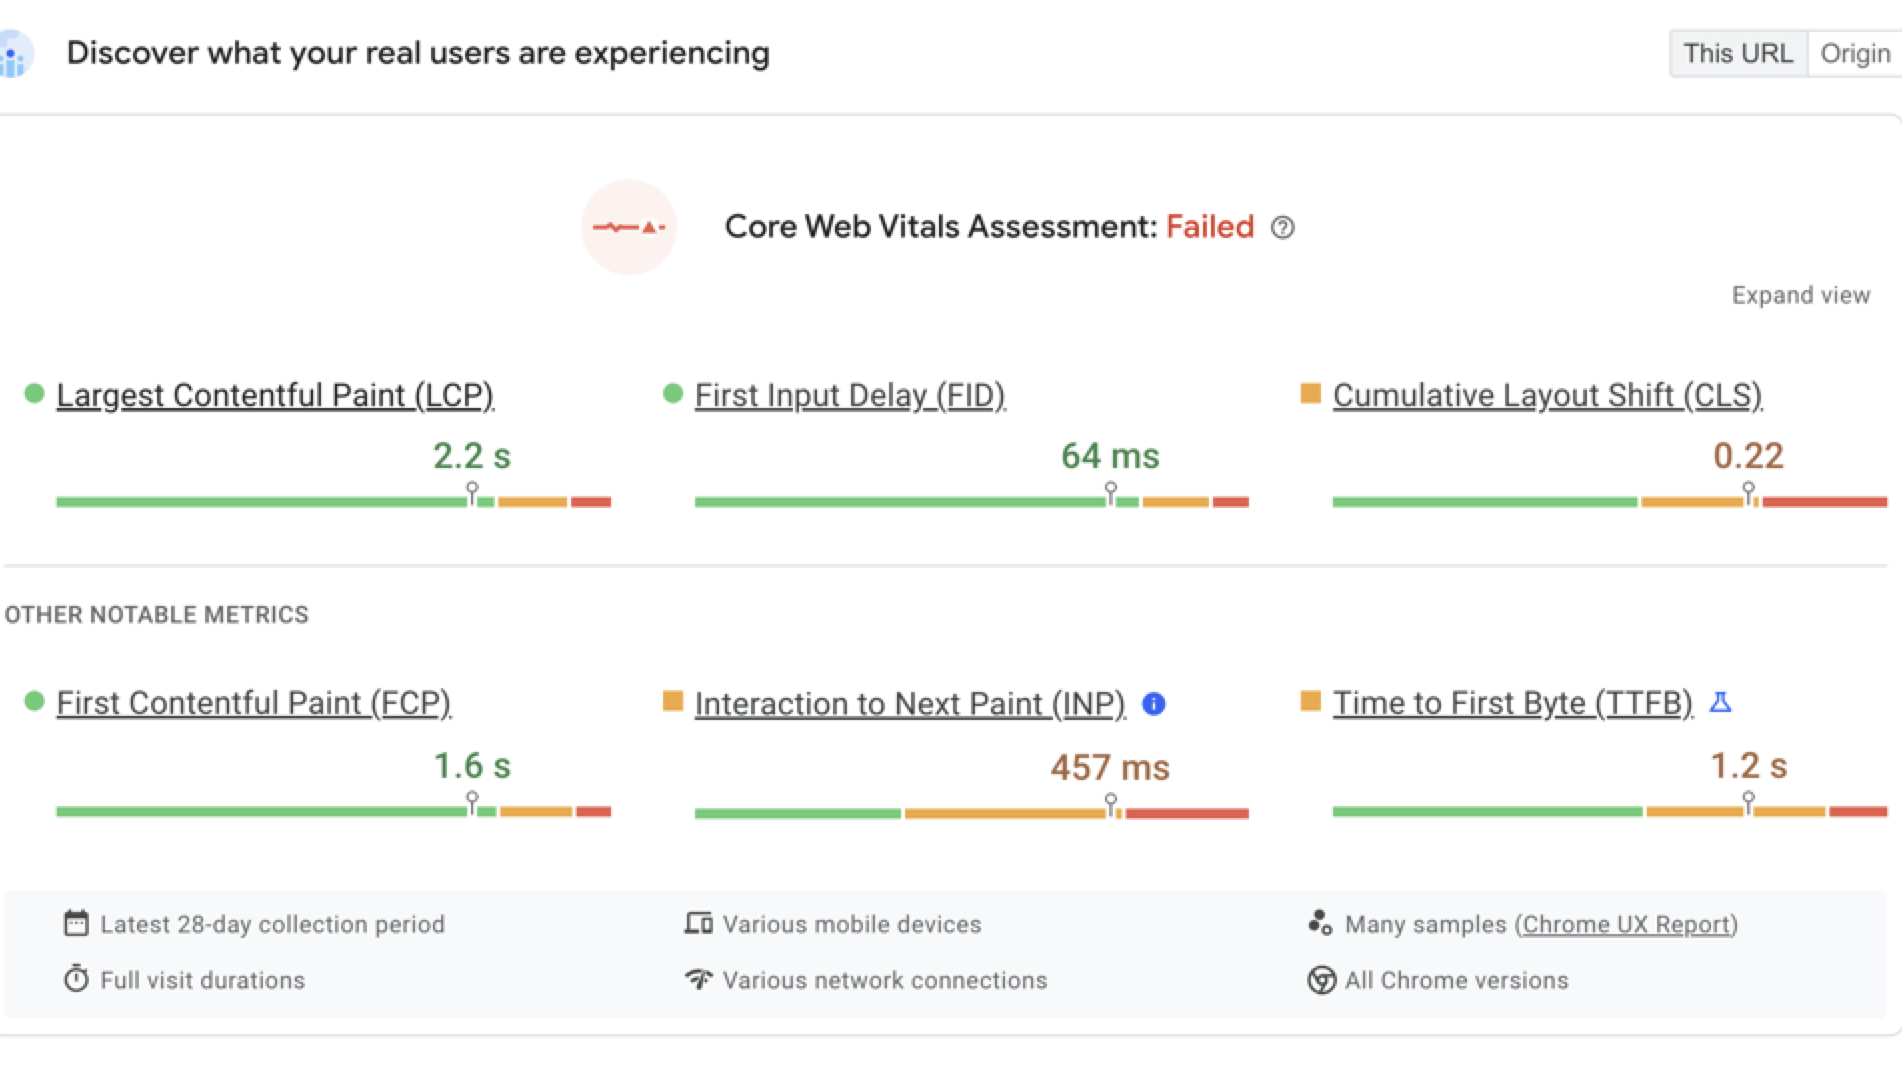
Task: Click the mobile devices icon
Action: click(699, 923)
